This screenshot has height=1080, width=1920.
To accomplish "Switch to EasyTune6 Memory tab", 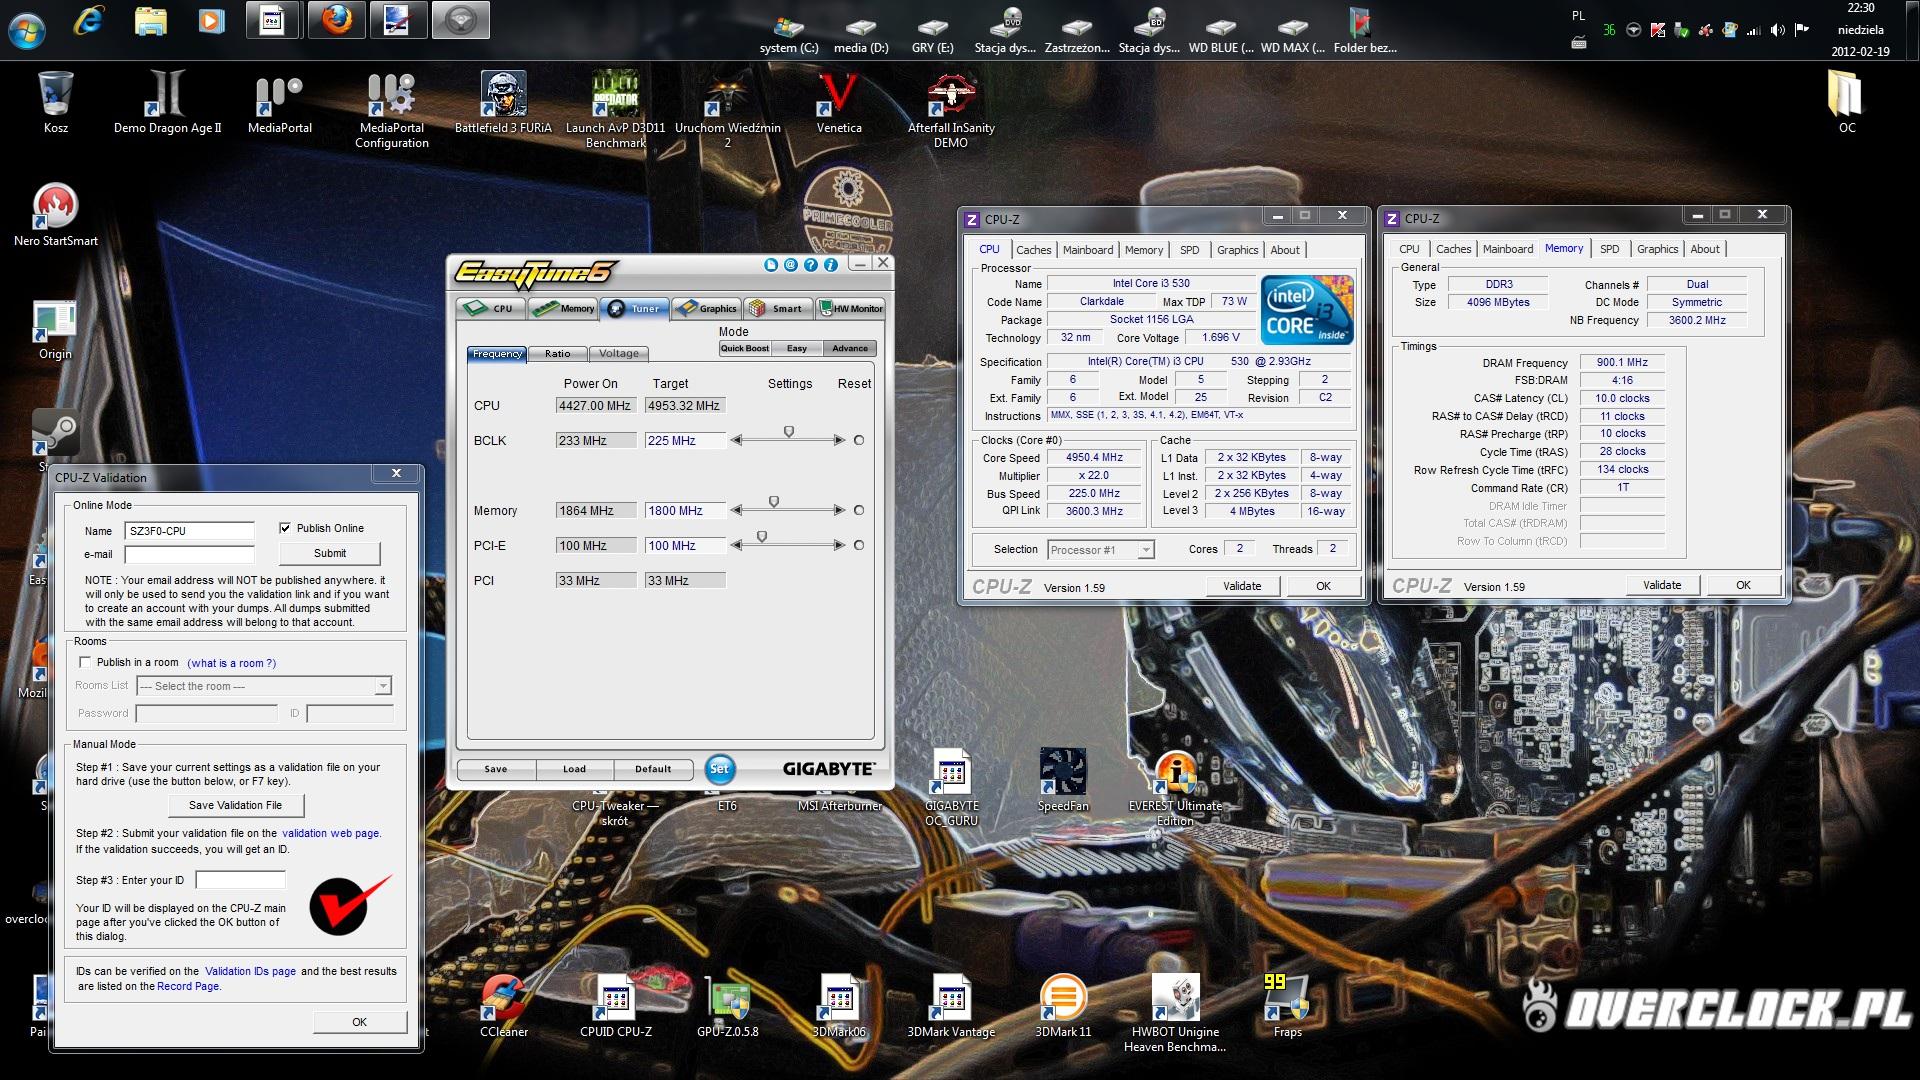I will [x=563, y=308].
